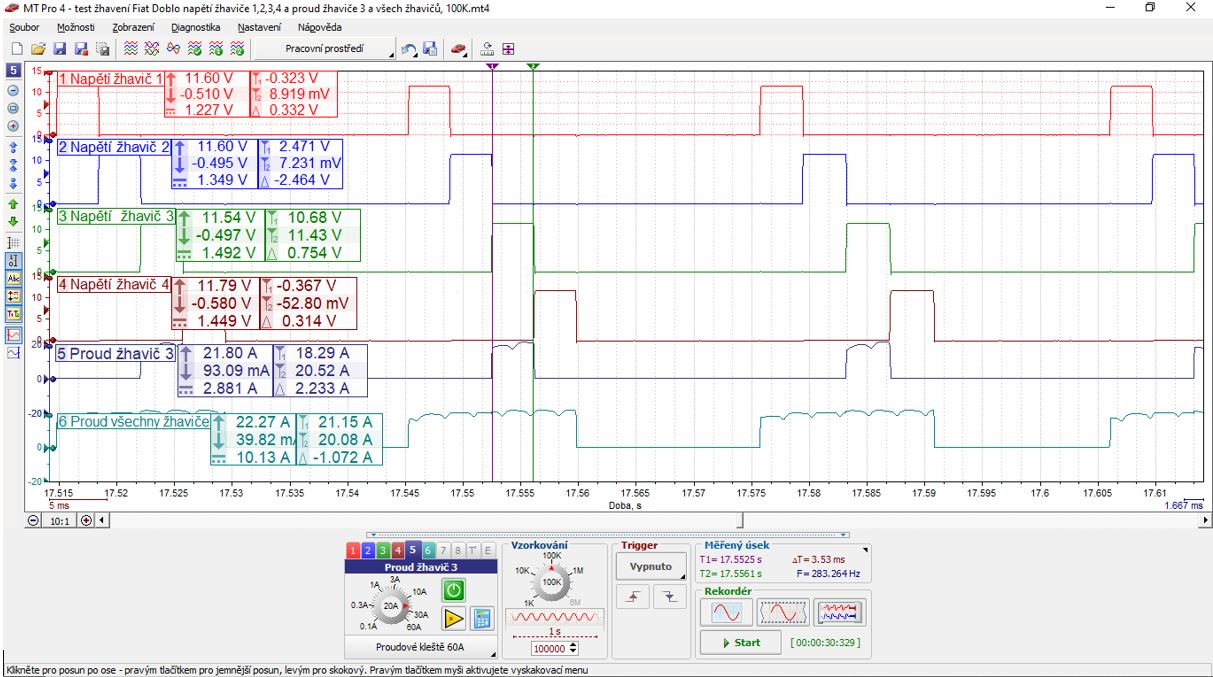This screenshot has width=1213, height=677.
Task: Click the zoom out minus icon in left sidebar
Action: click(x=14, y=90)
